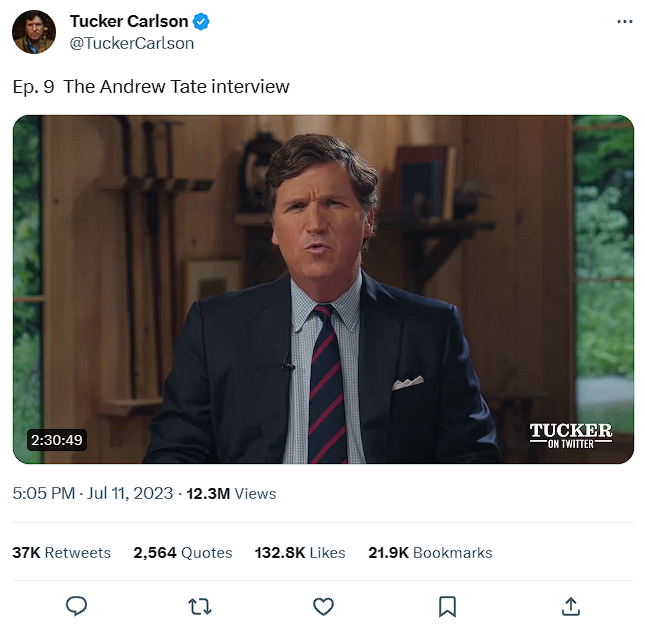
Task: Click the Tucker Carlson display name
Action: pos(129,22)
